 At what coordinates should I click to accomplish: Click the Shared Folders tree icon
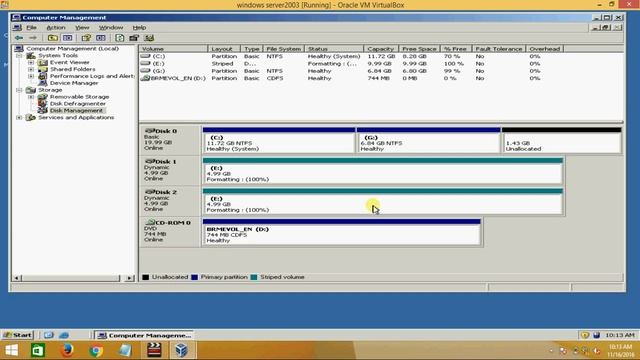pos(43,69)
